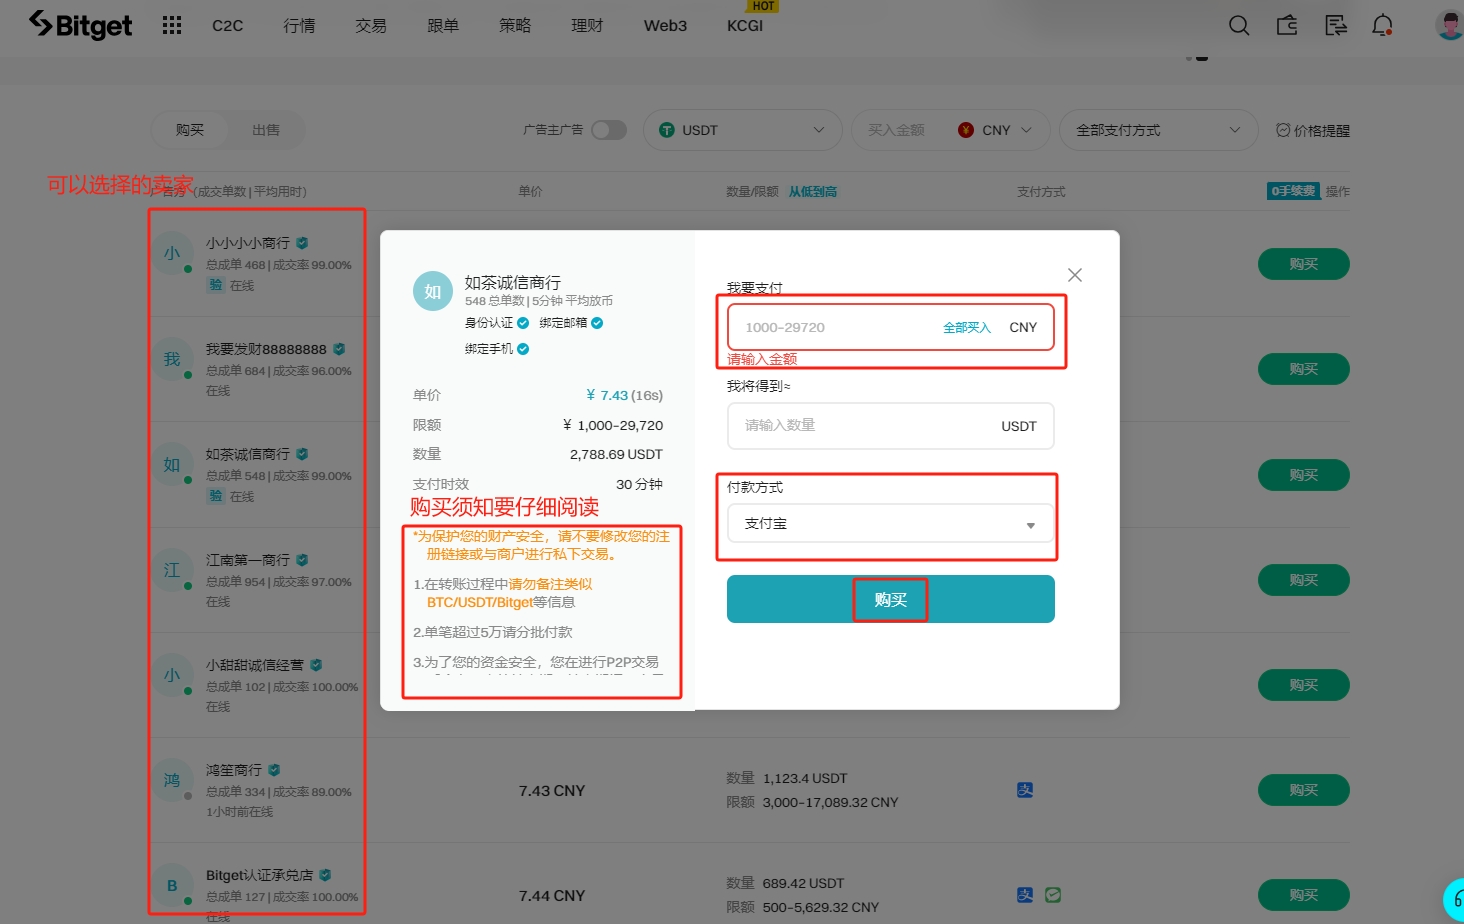Close the purchase dialog with X

1075,275
